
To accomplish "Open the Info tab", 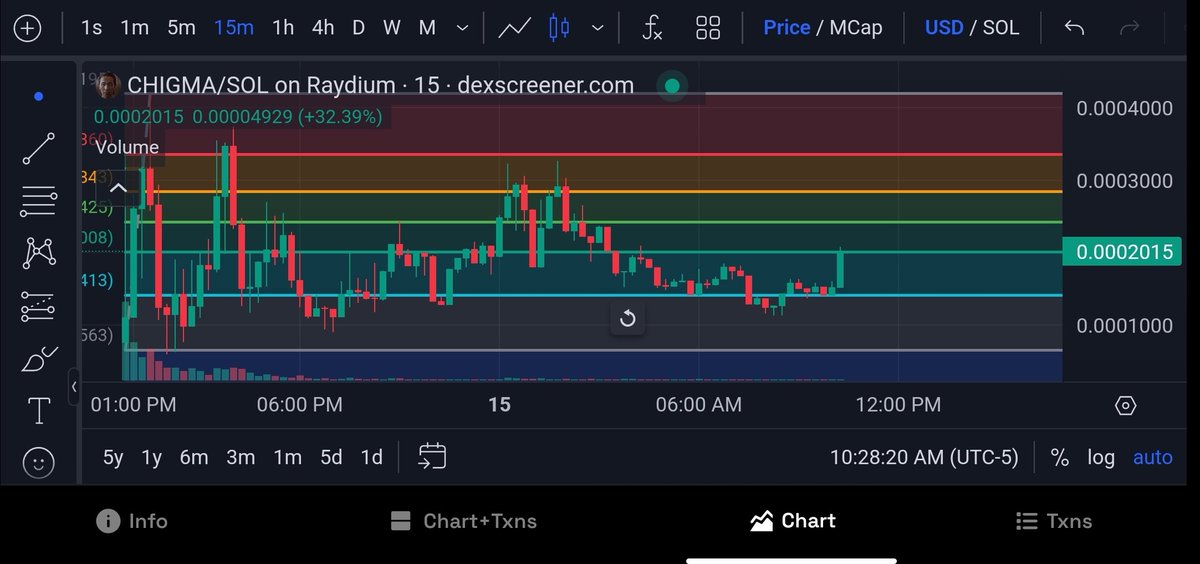I will [131, 521].
